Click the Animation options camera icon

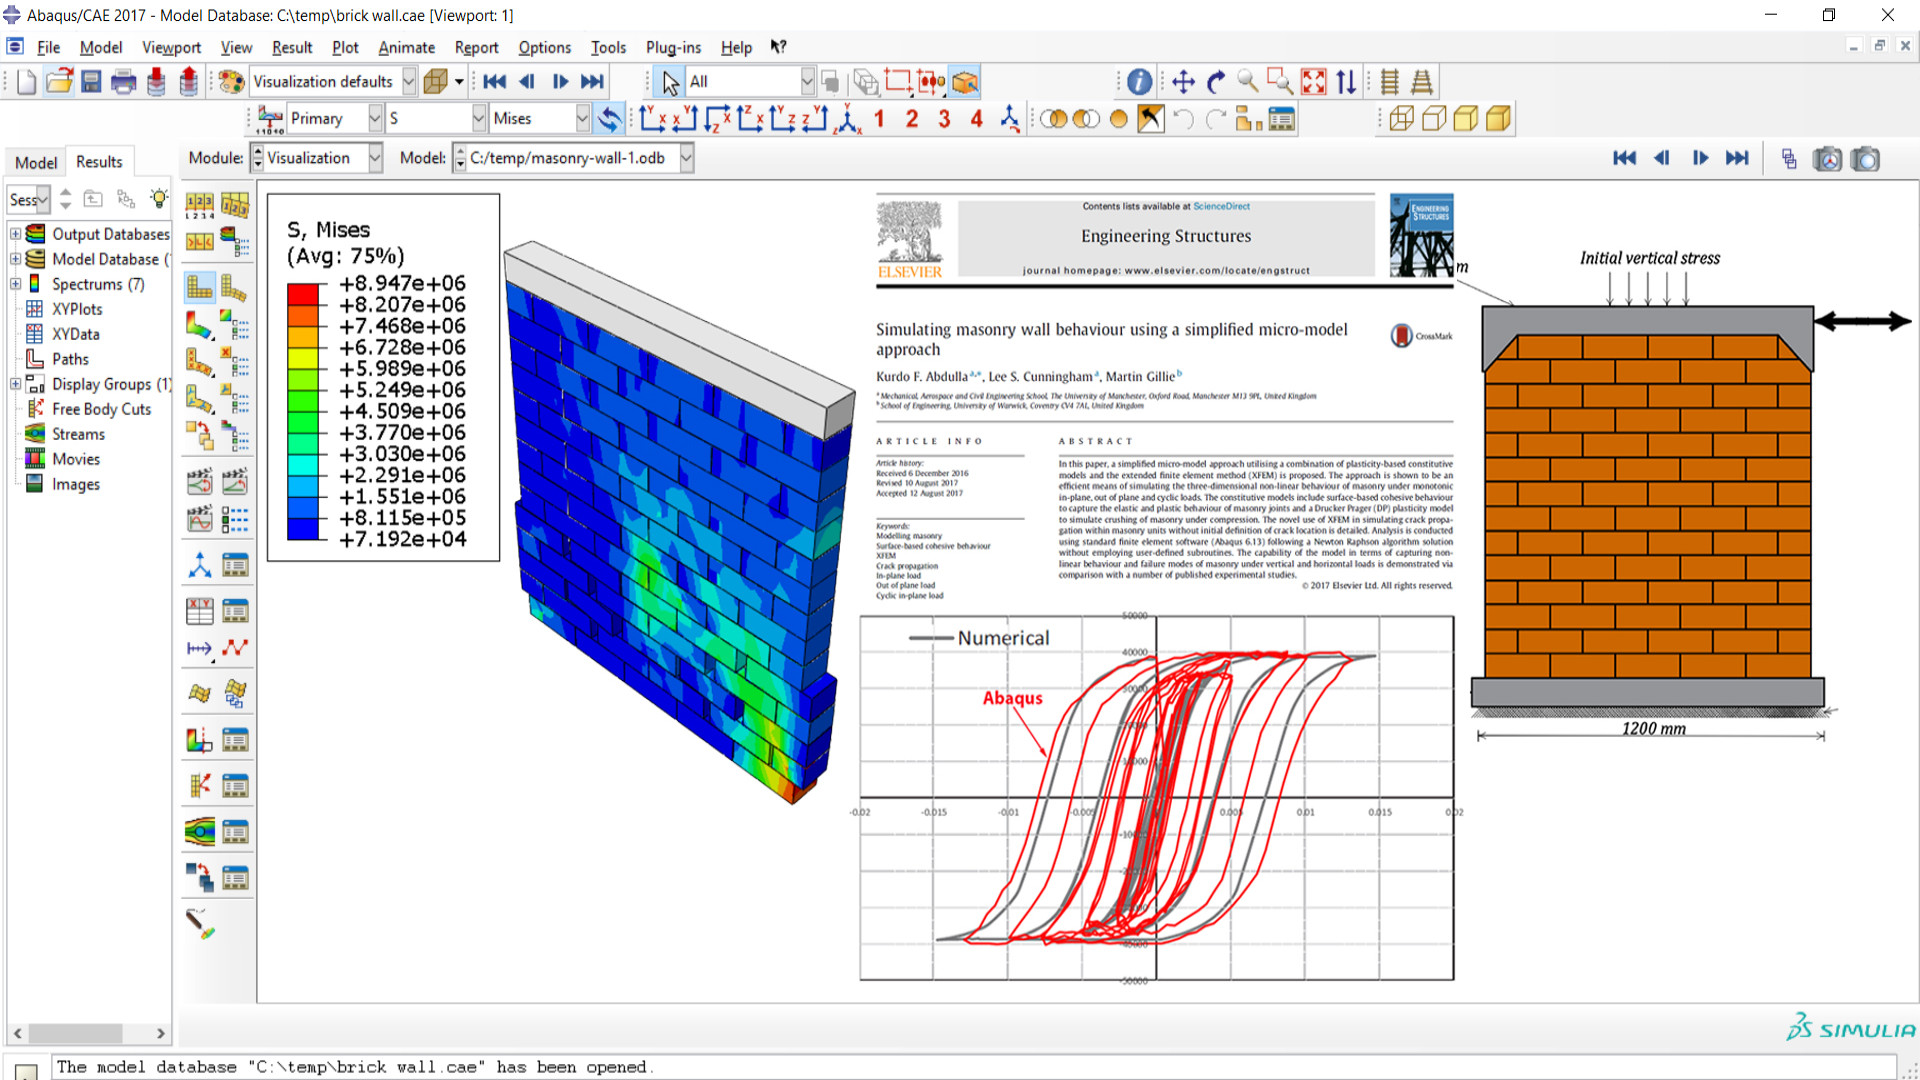tap(1827, 159)
